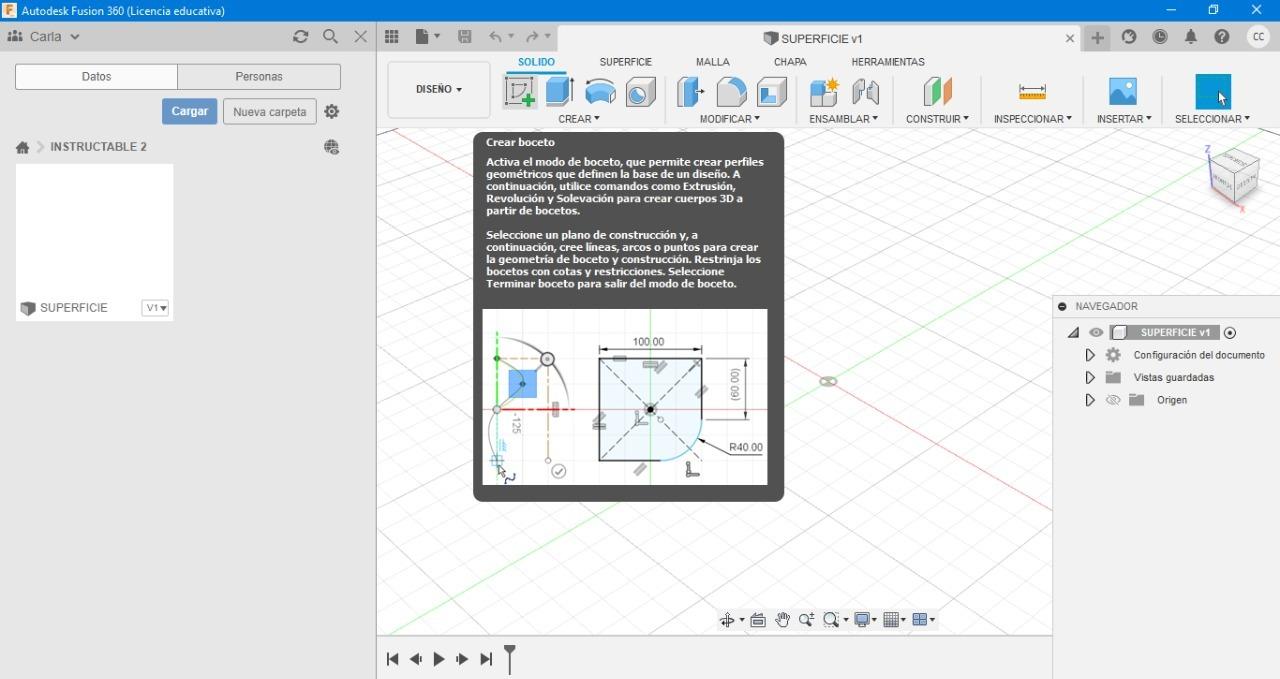Click the Joint tool icon

point(866,92)
